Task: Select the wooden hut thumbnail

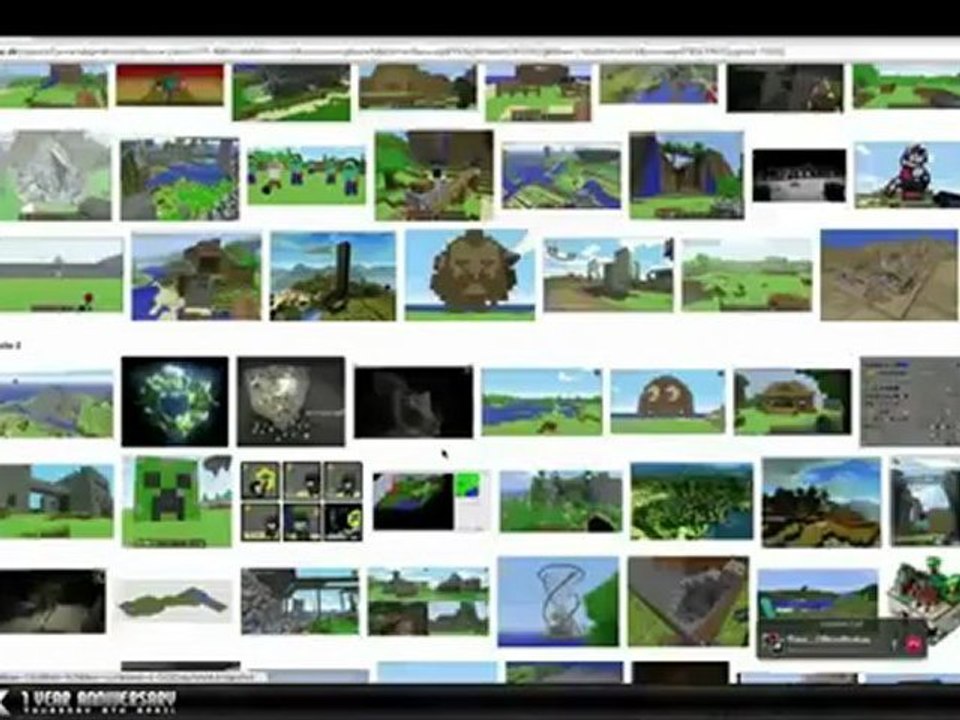Action: (792, 401)
